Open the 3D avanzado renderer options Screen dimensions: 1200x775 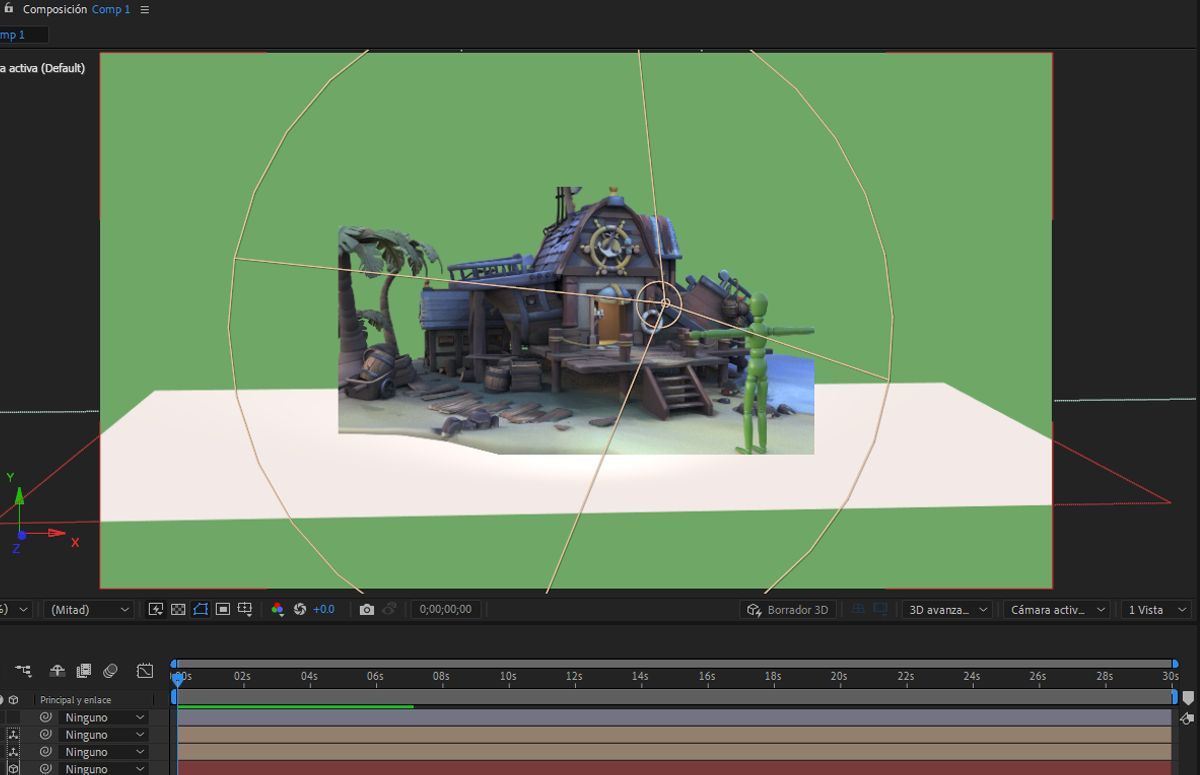coord(946,609)
